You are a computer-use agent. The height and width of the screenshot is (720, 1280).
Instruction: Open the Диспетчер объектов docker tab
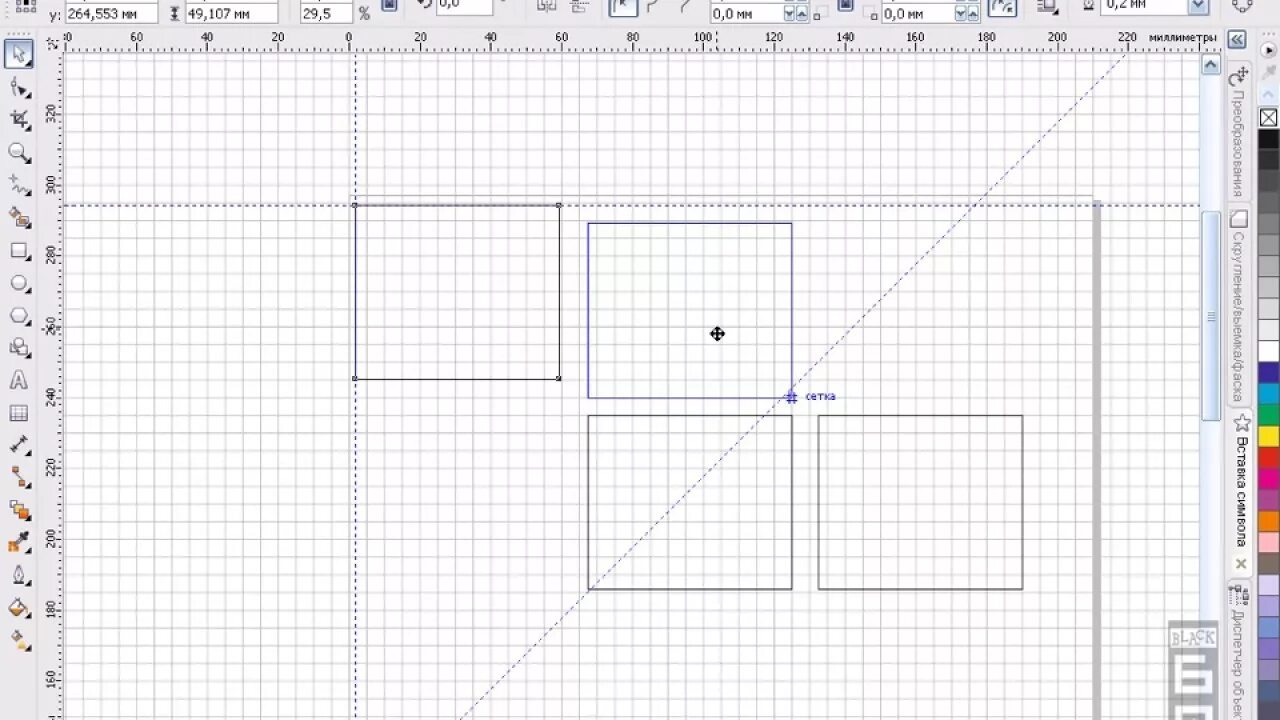[1238, 650]
